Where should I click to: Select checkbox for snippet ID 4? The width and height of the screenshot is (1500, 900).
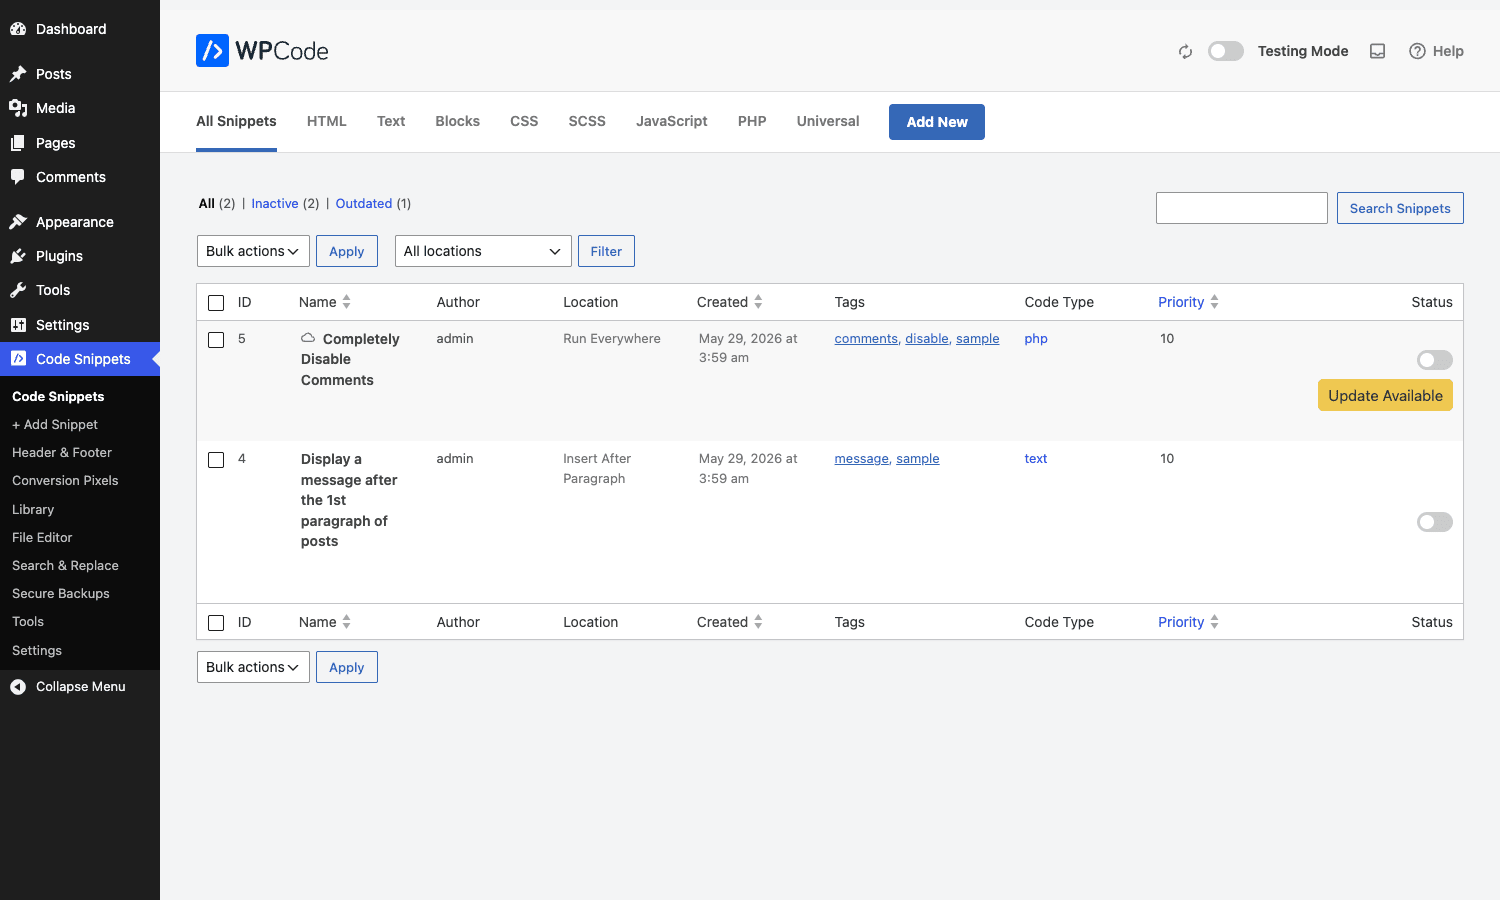tap(216, 460)
